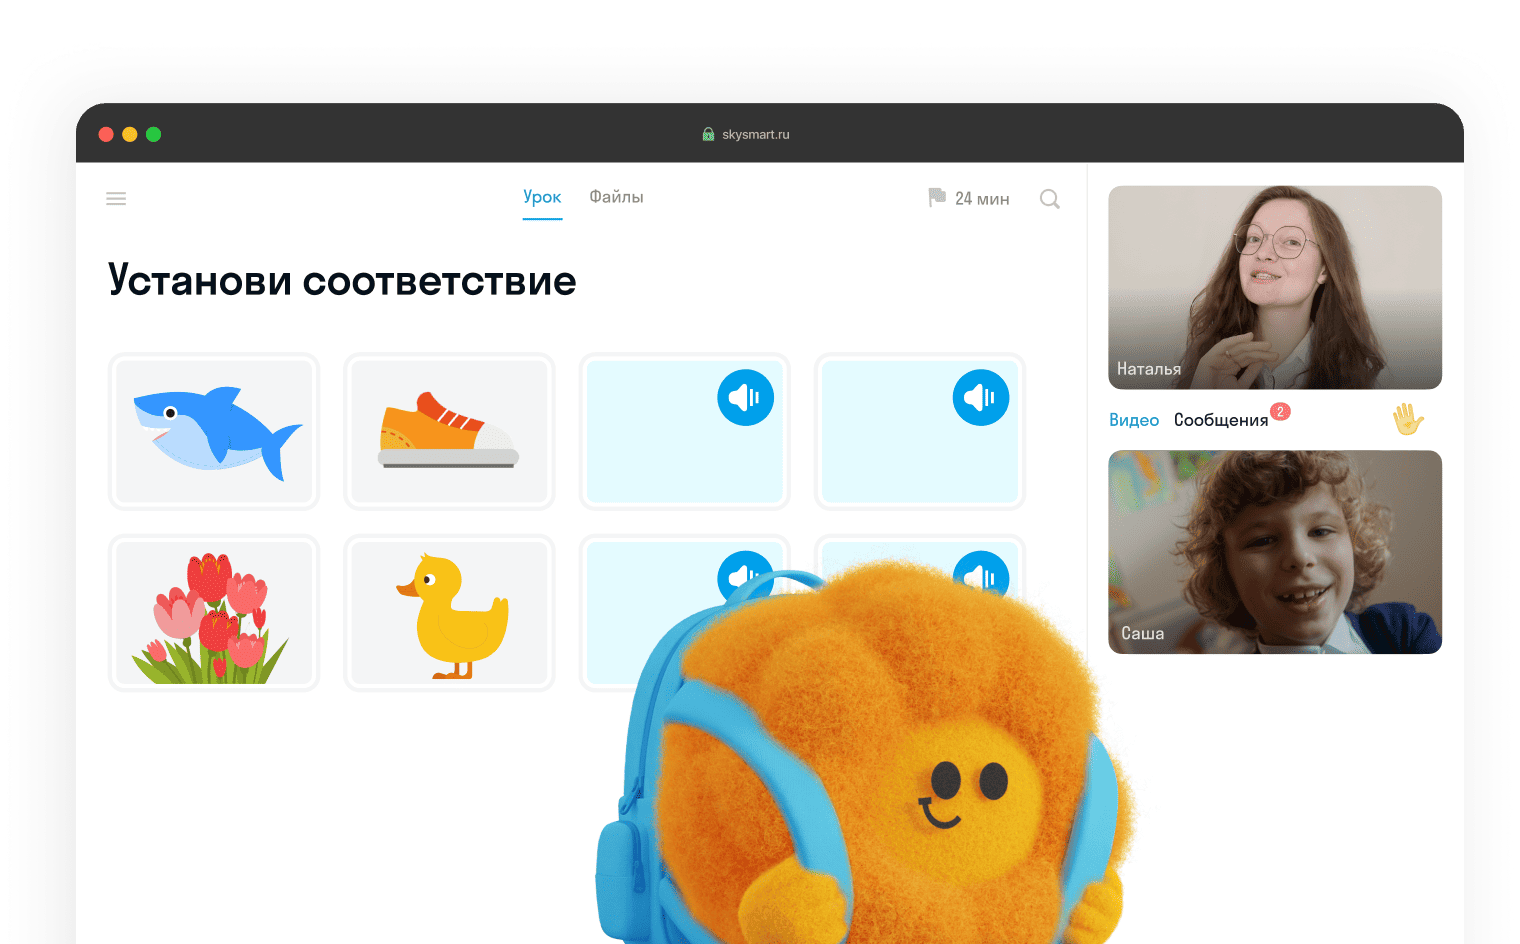
Task: Click the lock icon beside skysmart.ru
Action: tap(708, 134)
